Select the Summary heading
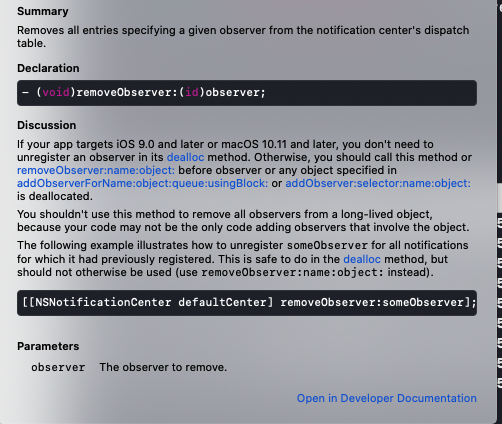Screen dimensions: 502x424 coord(43,11)
